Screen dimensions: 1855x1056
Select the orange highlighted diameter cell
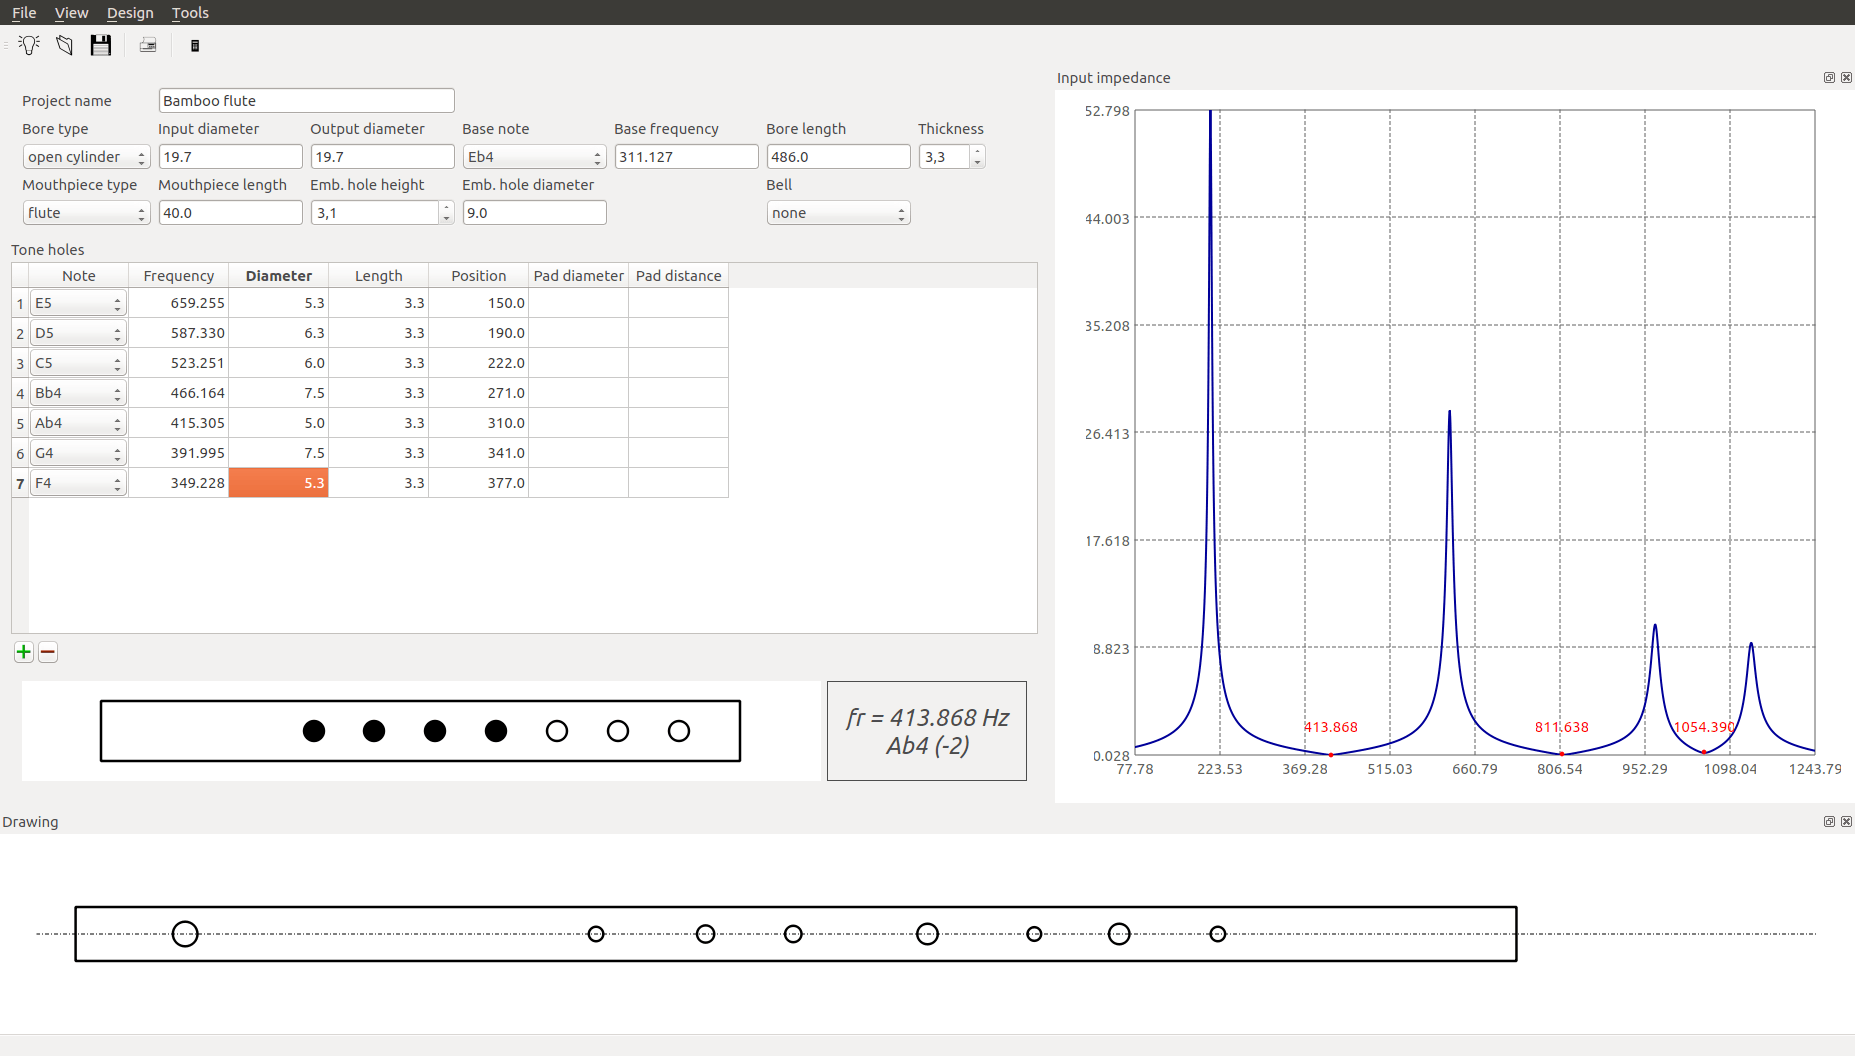coord(279,483)
